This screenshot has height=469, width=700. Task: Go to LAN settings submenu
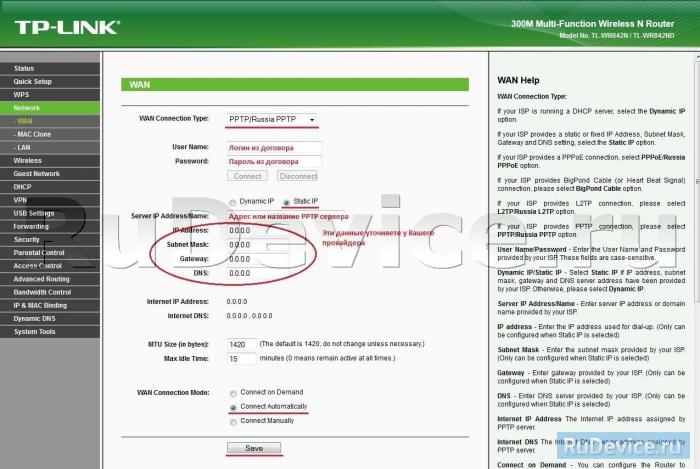[22, 147]
